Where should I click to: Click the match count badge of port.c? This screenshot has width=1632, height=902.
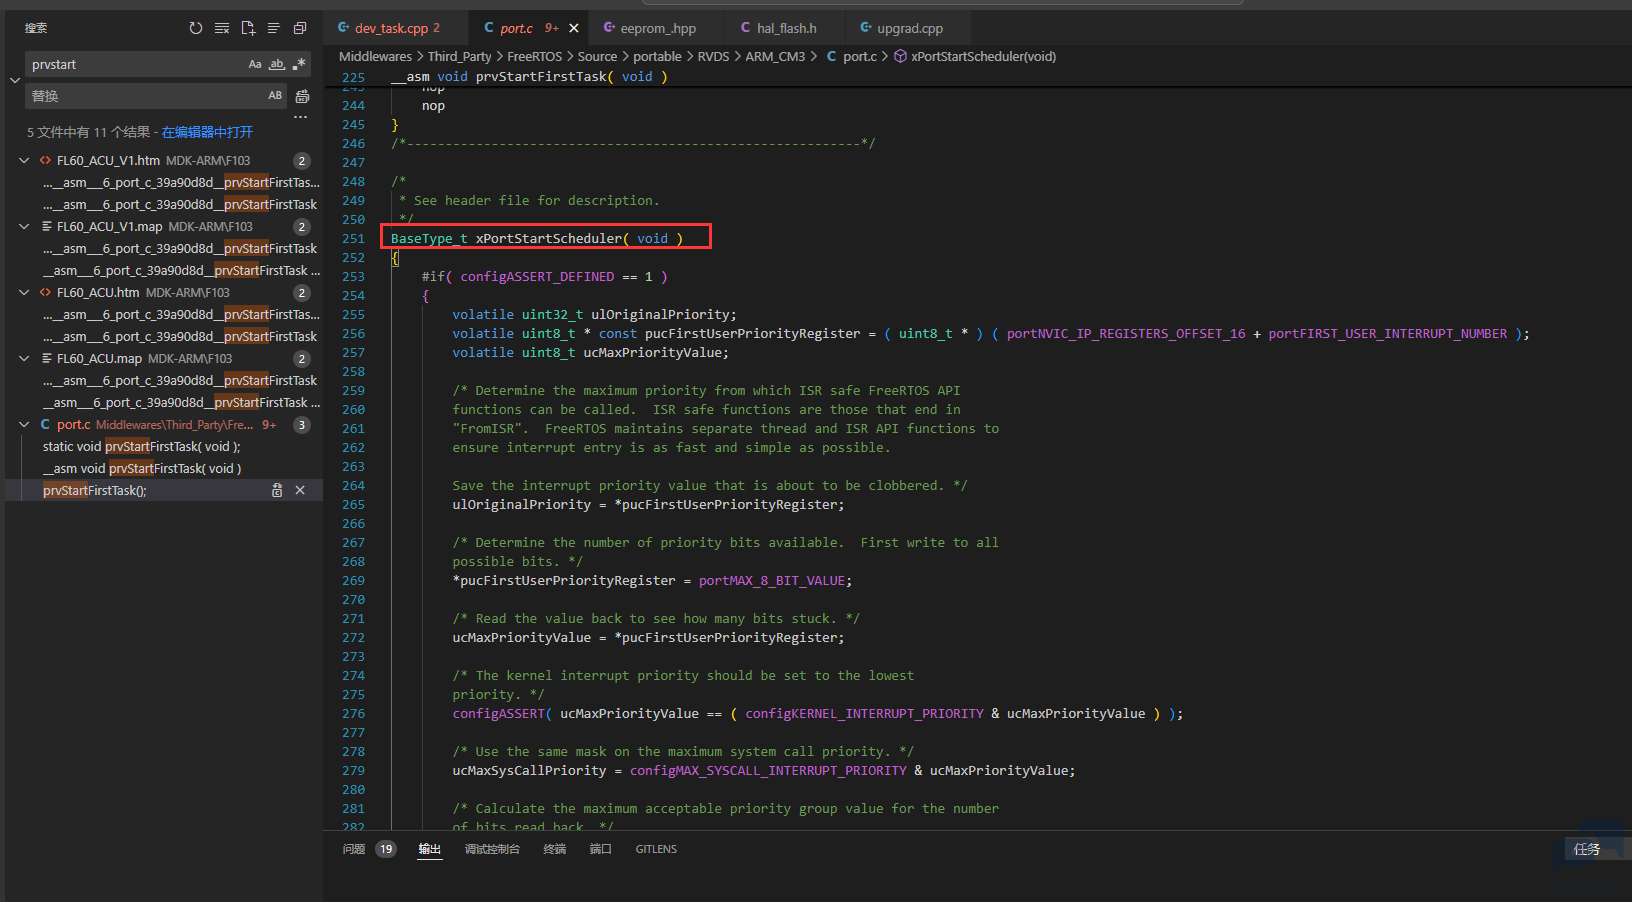coord(302,424)
